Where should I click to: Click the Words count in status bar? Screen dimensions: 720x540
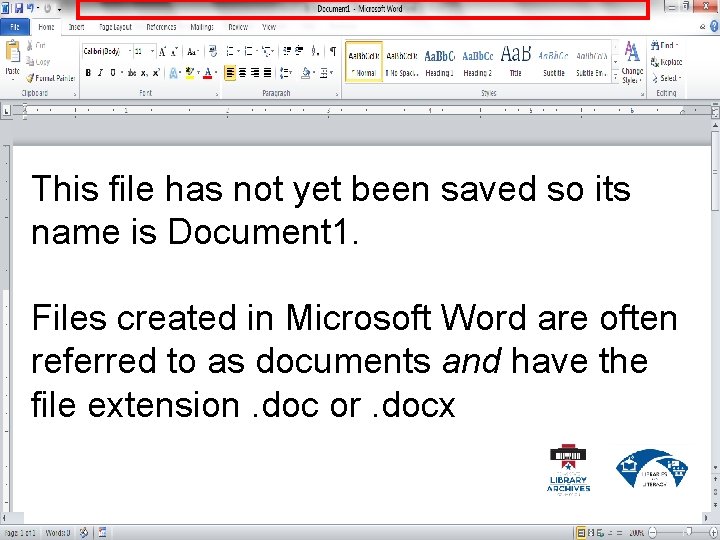pyautogui.click(x=57, y=533)
